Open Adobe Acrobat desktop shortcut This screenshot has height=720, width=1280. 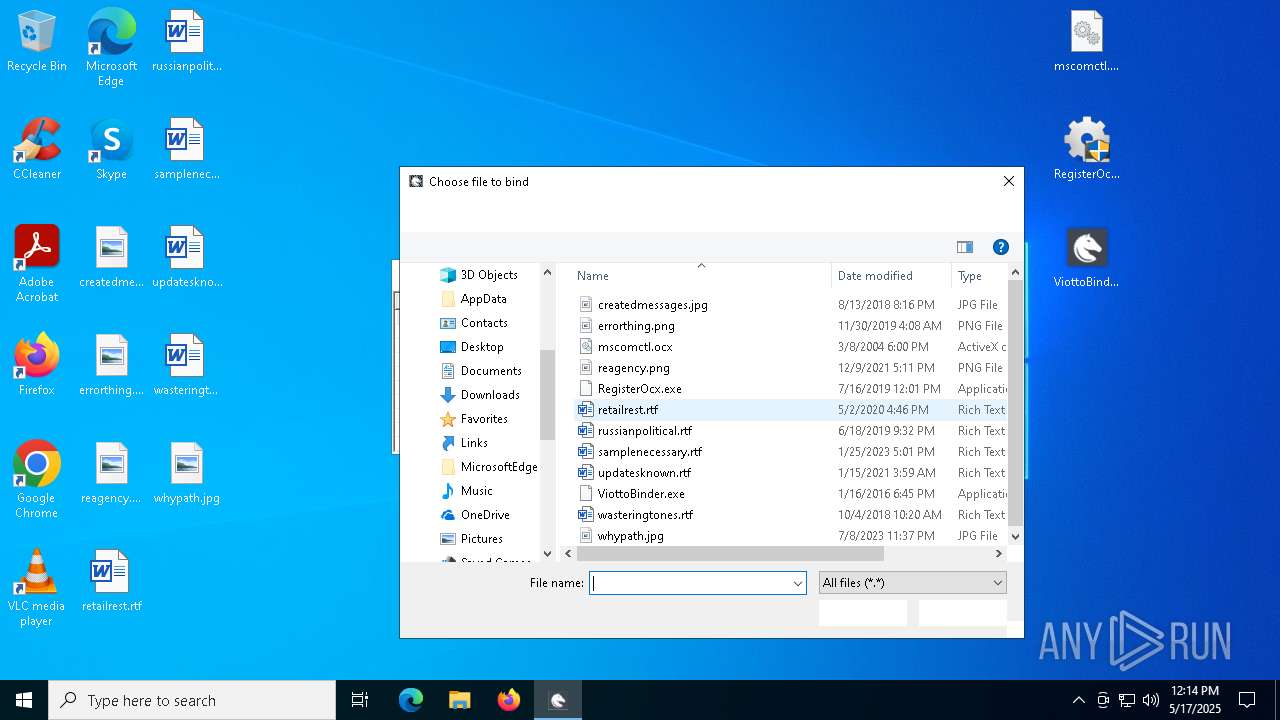pyautogui.click(x=37, y=264)
